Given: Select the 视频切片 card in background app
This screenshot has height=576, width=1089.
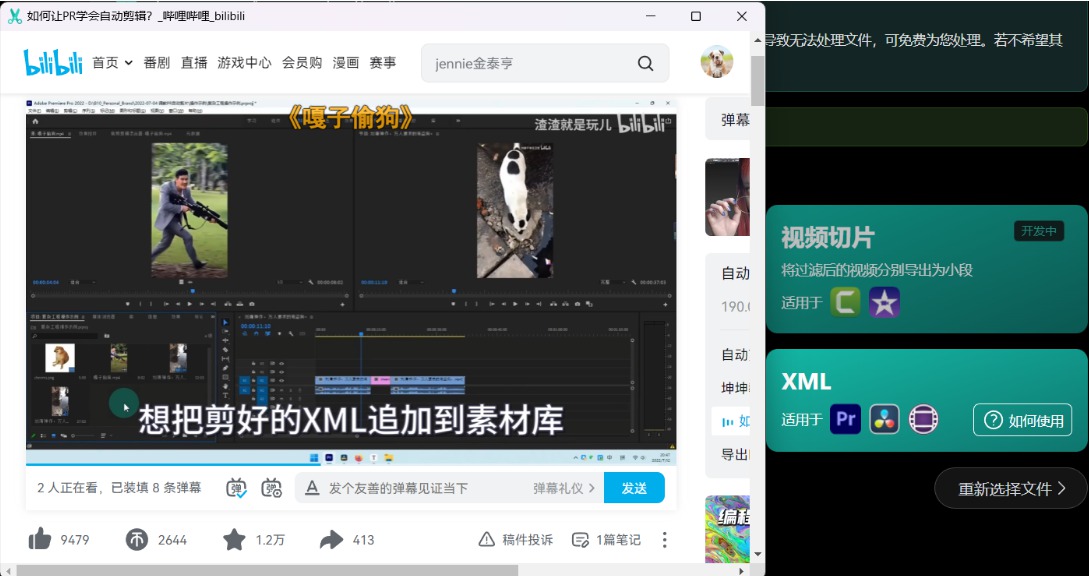Looking at the screenshot, I should (926, 269).
